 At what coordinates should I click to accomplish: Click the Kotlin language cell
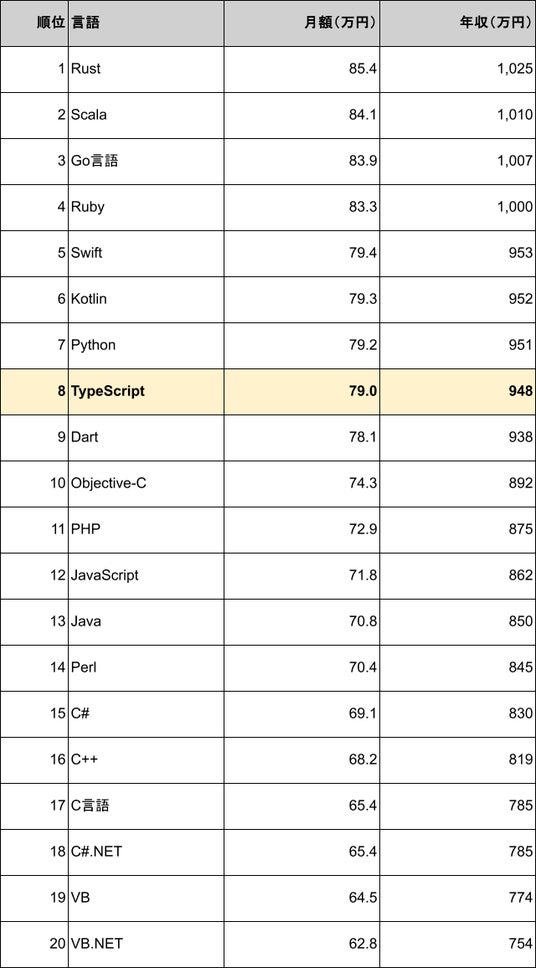click(x=146, y=299)
